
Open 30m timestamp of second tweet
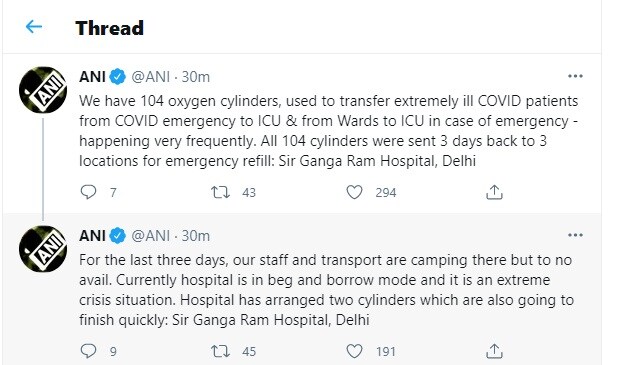click(195, 236)
